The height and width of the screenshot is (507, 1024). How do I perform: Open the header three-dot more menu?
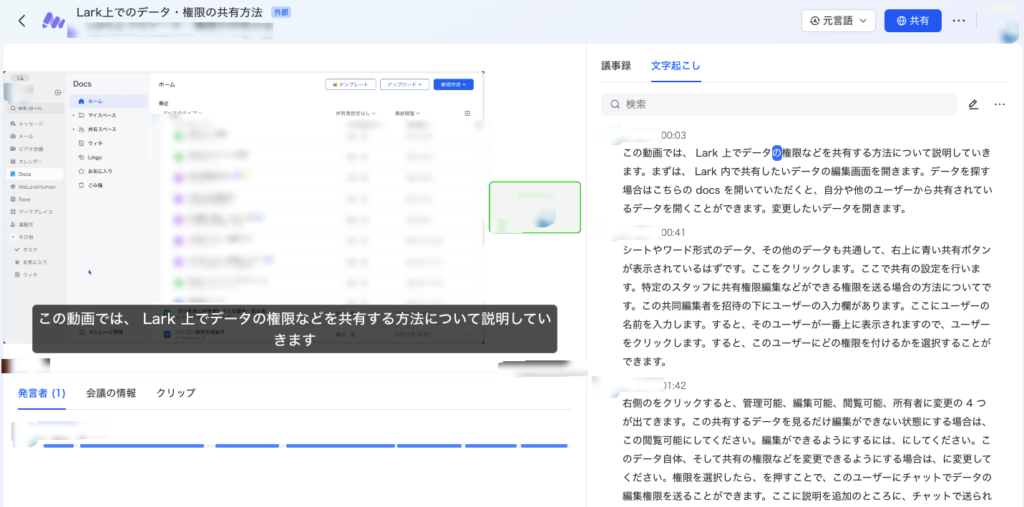959,21
